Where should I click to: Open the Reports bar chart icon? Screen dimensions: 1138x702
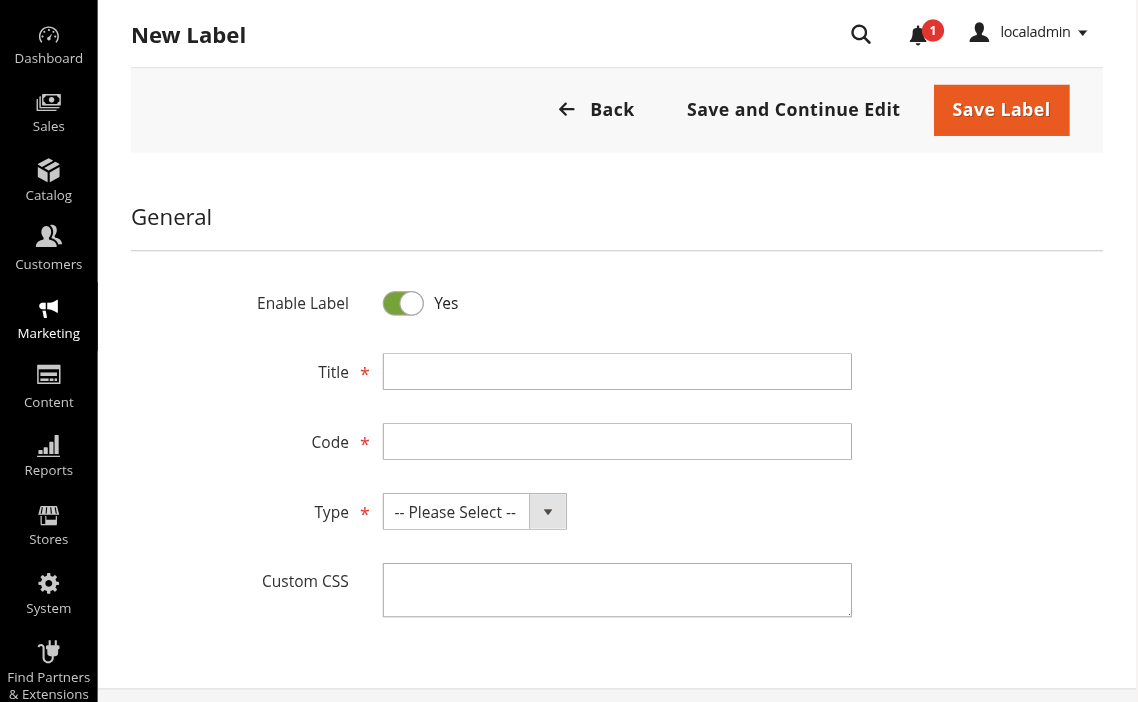[x=48, y=446]
